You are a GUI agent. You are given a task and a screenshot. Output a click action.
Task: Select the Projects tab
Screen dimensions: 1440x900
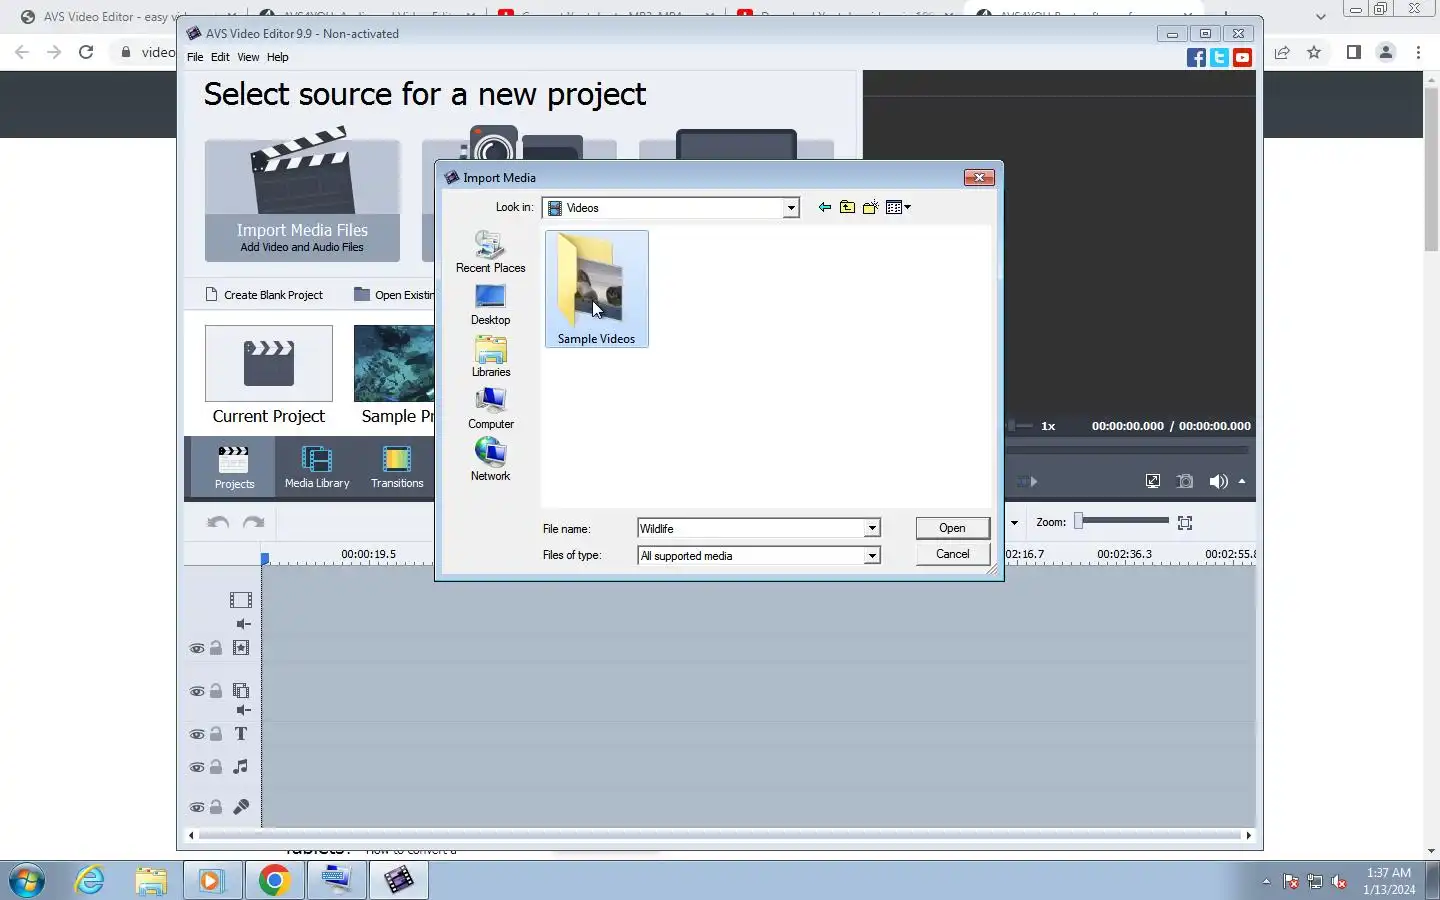pos(234,467)
